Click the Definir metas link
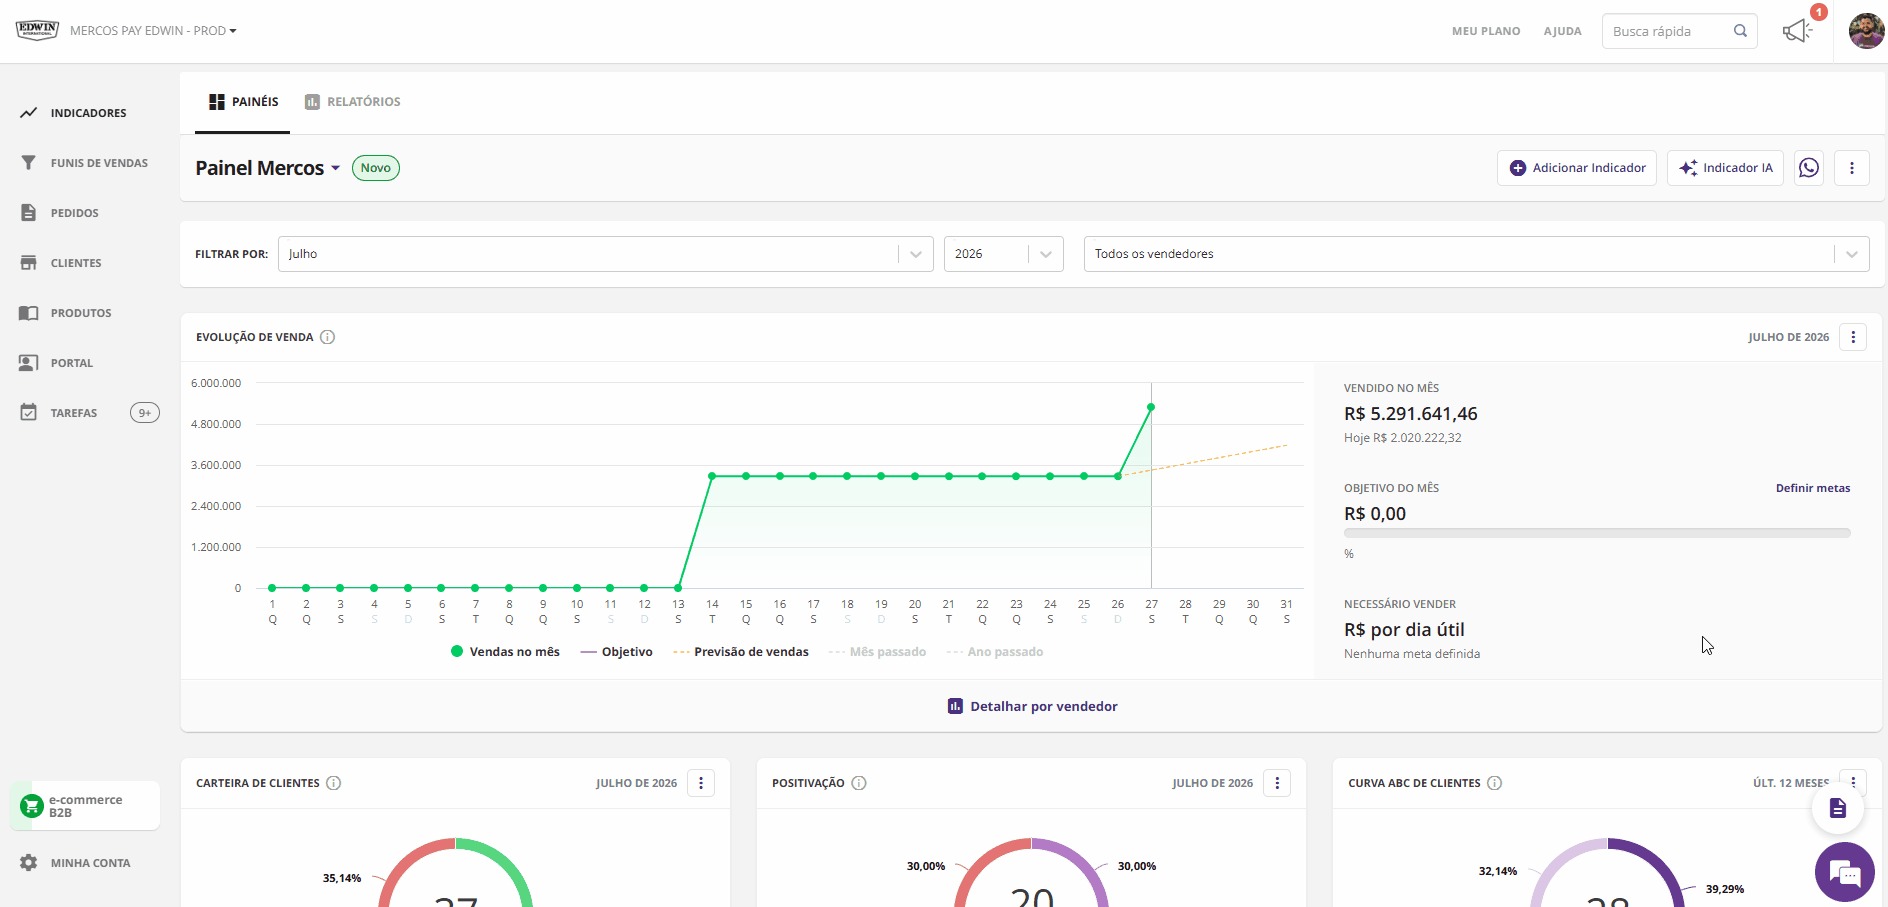The image size is (1888, 907). (x=1813, y=488)
